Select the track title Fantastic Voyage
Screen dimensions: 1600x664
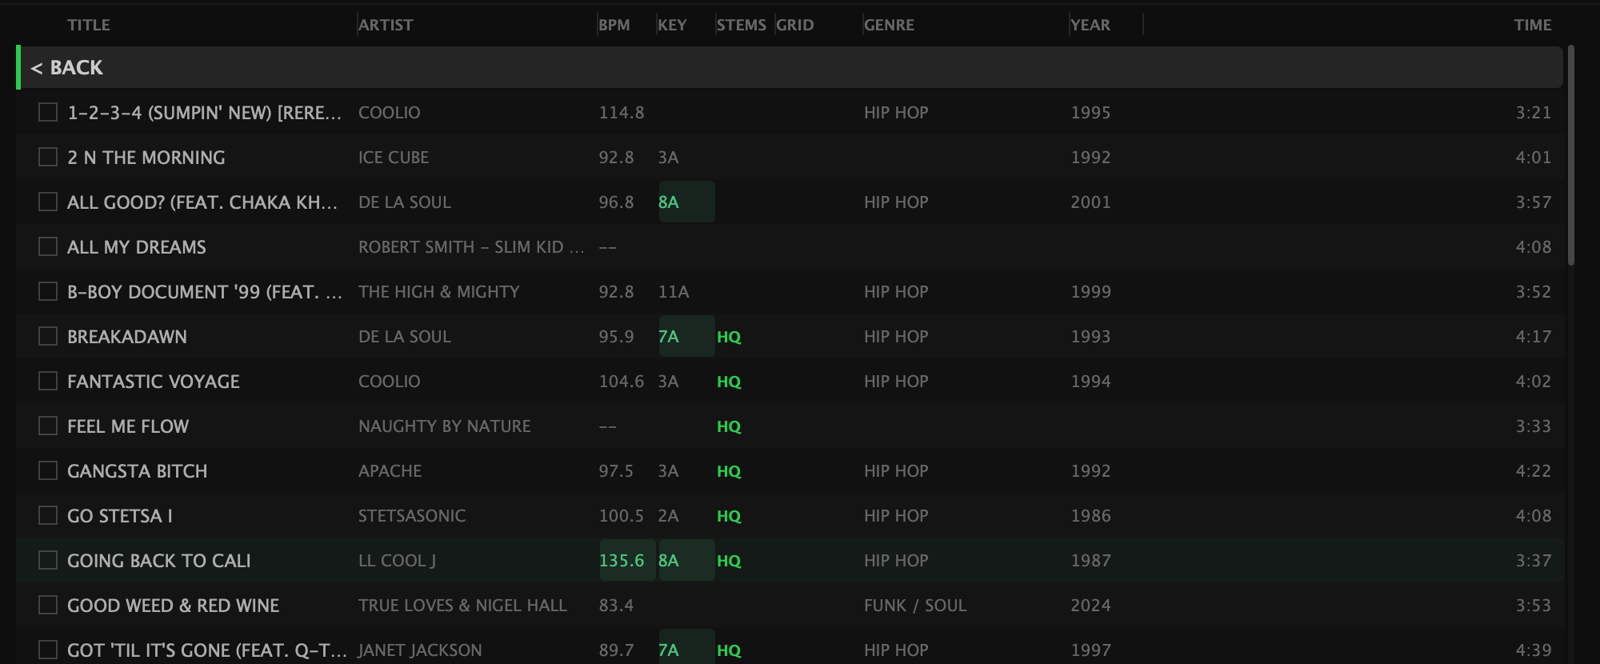point(153,381)
